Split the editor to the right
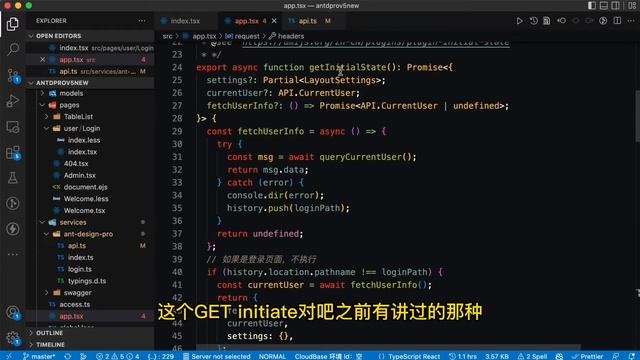This screenshot has height=360, width=640. tap(617, 21)
